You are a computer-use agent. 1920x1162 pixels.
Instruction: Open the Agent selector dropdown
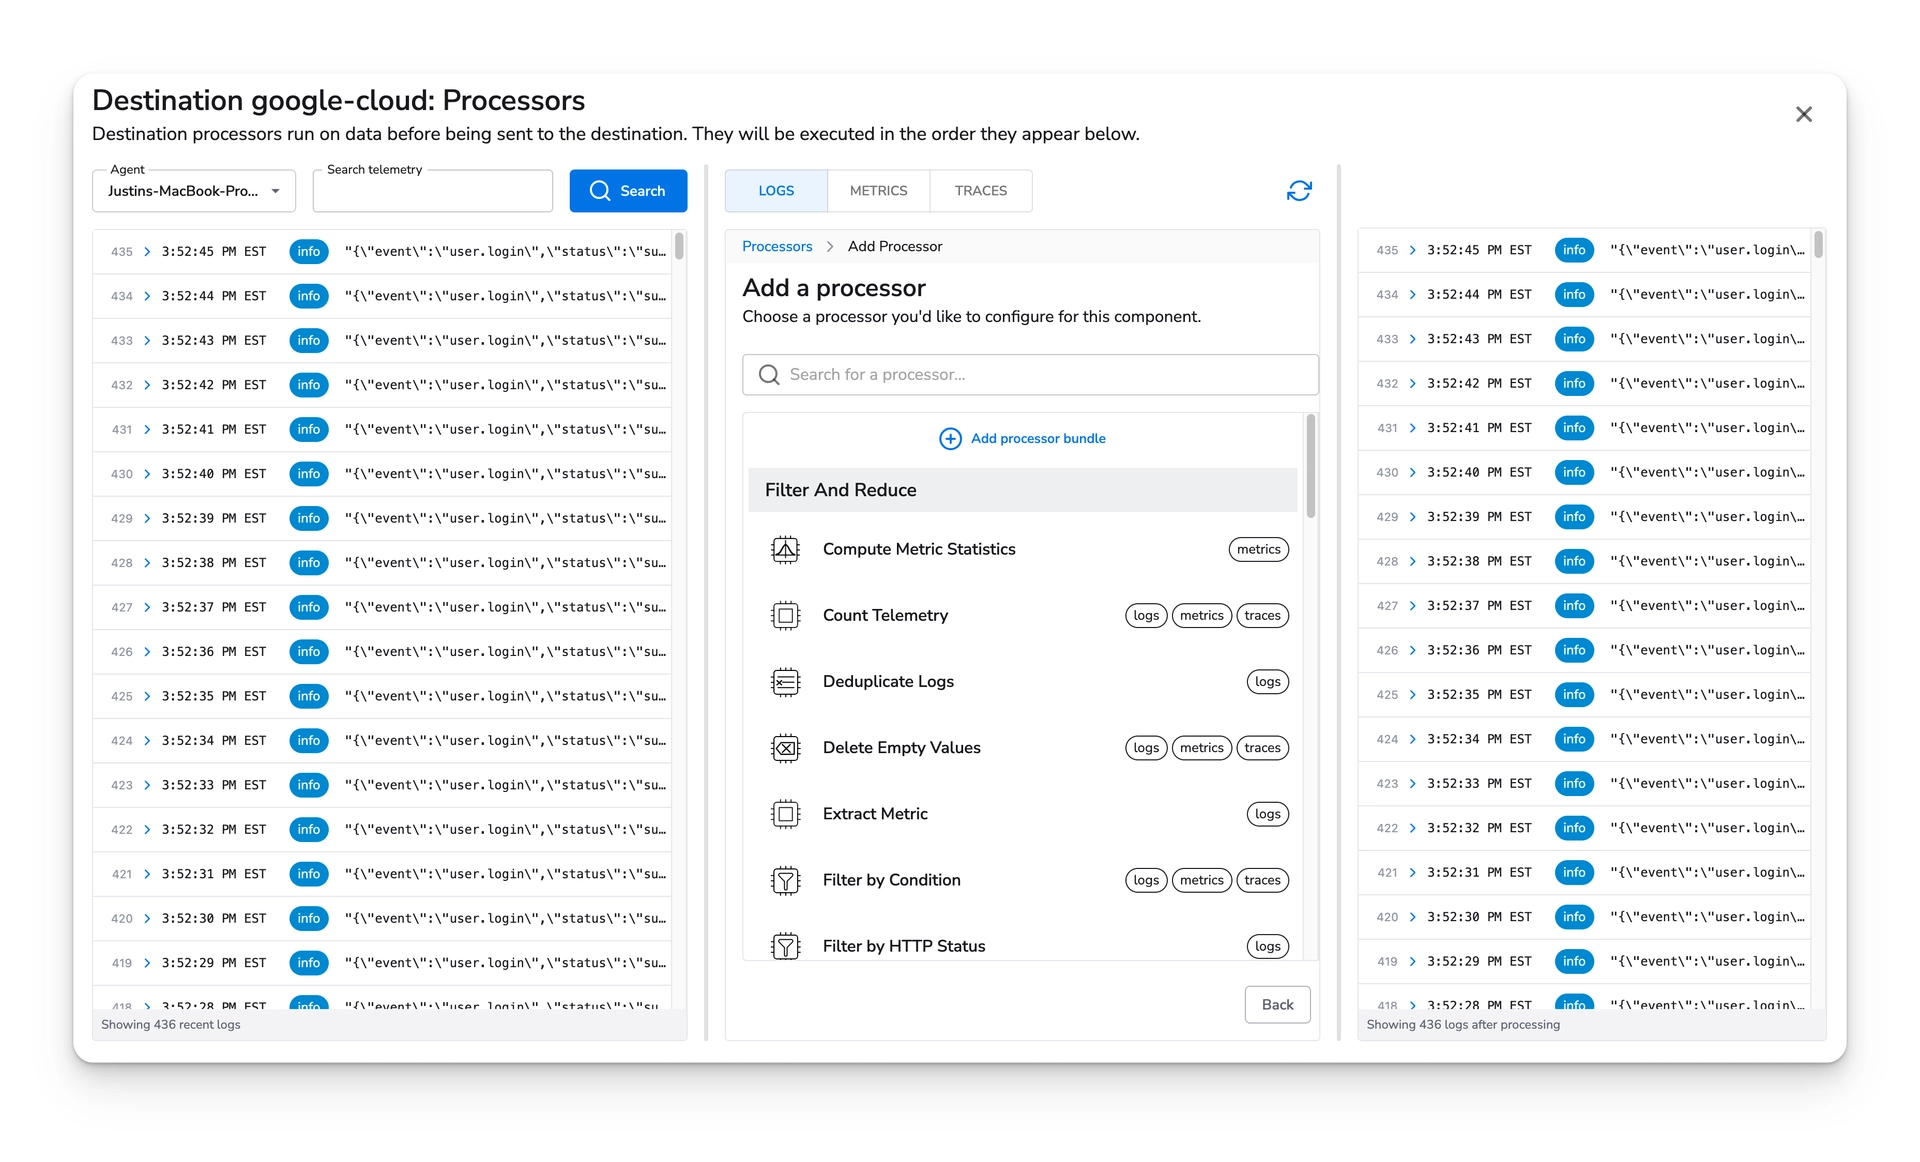[x=193, y=190]
